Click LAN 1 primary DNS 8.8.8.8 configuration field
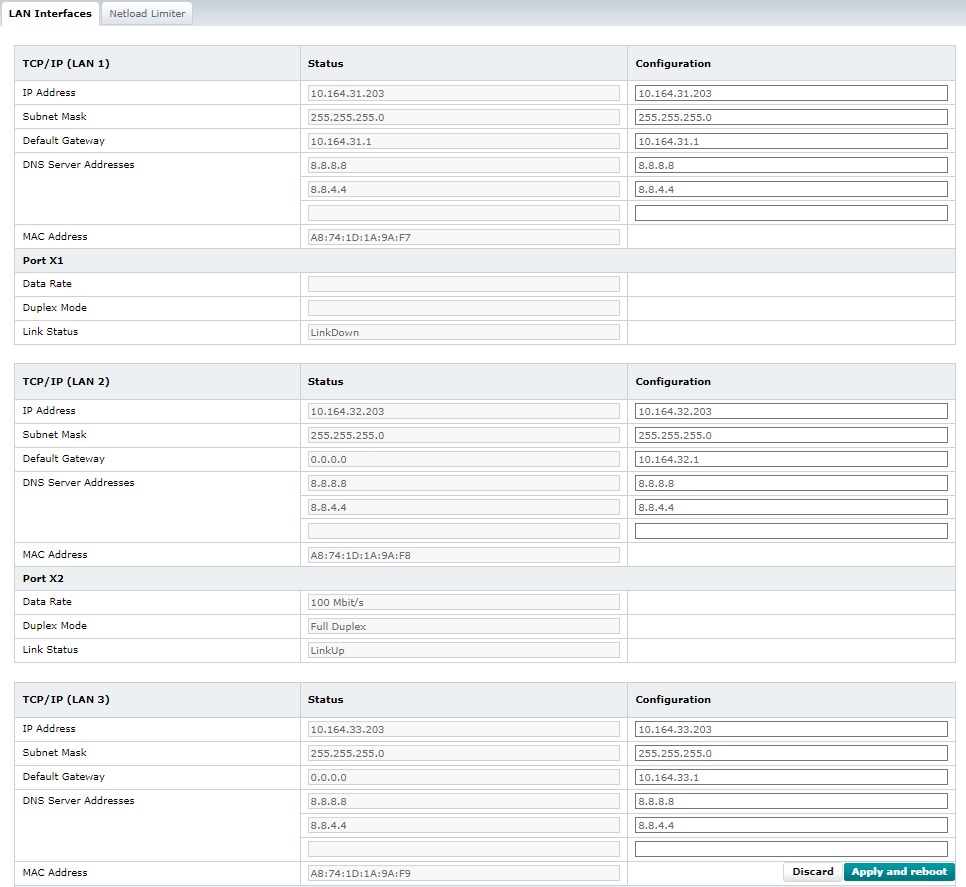This screenshot has width=966, height=887. 790,165
